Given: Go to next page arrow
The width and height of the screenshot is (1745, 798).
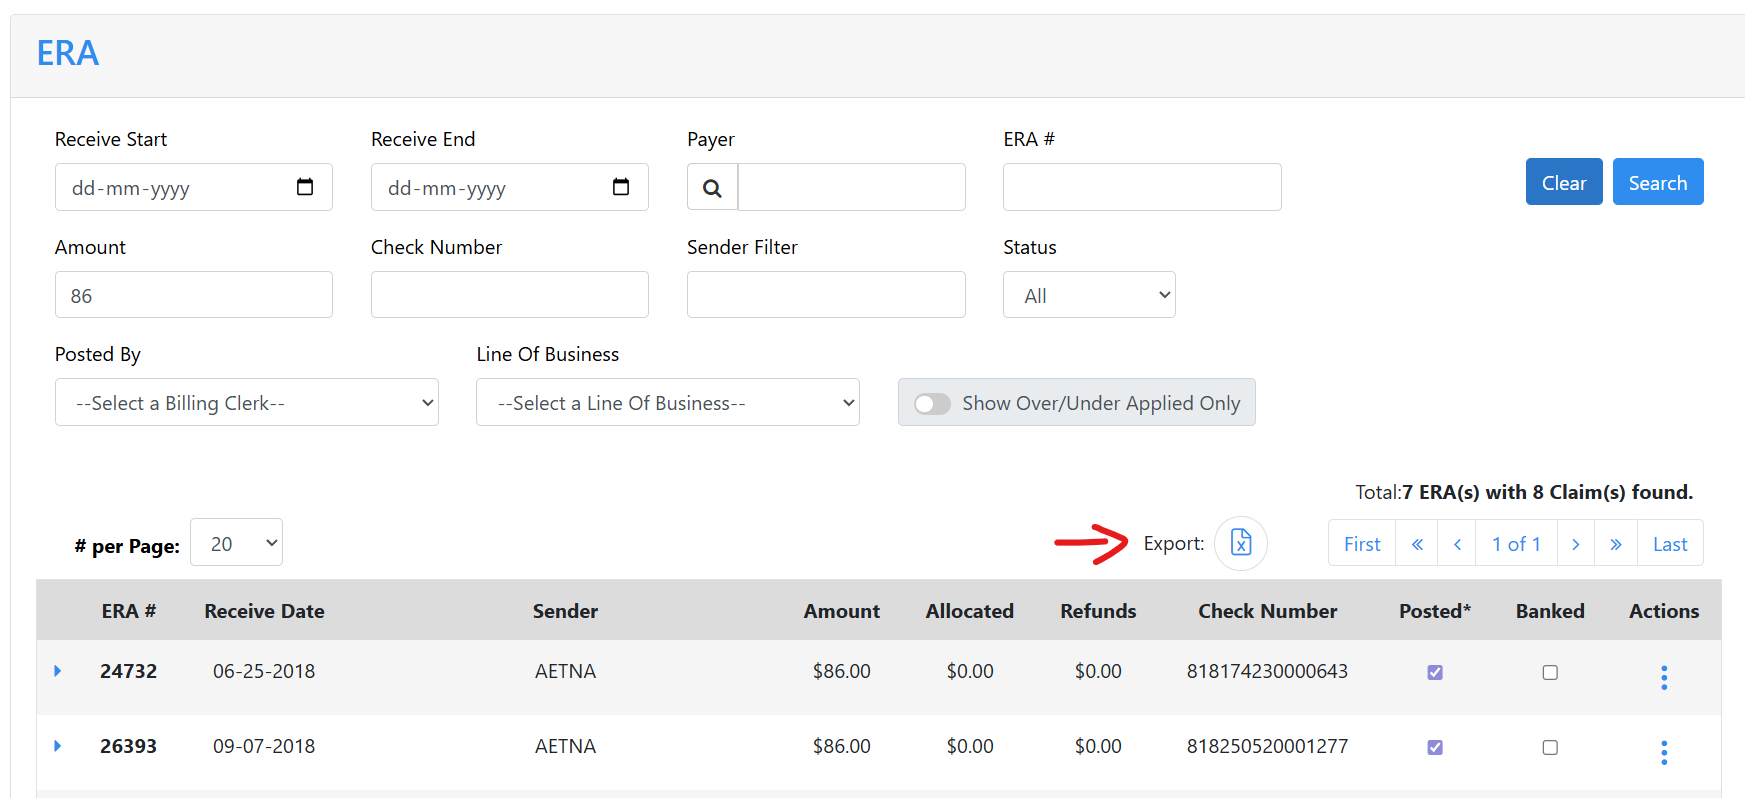Looking at the screenshot, I should 1575,544.
